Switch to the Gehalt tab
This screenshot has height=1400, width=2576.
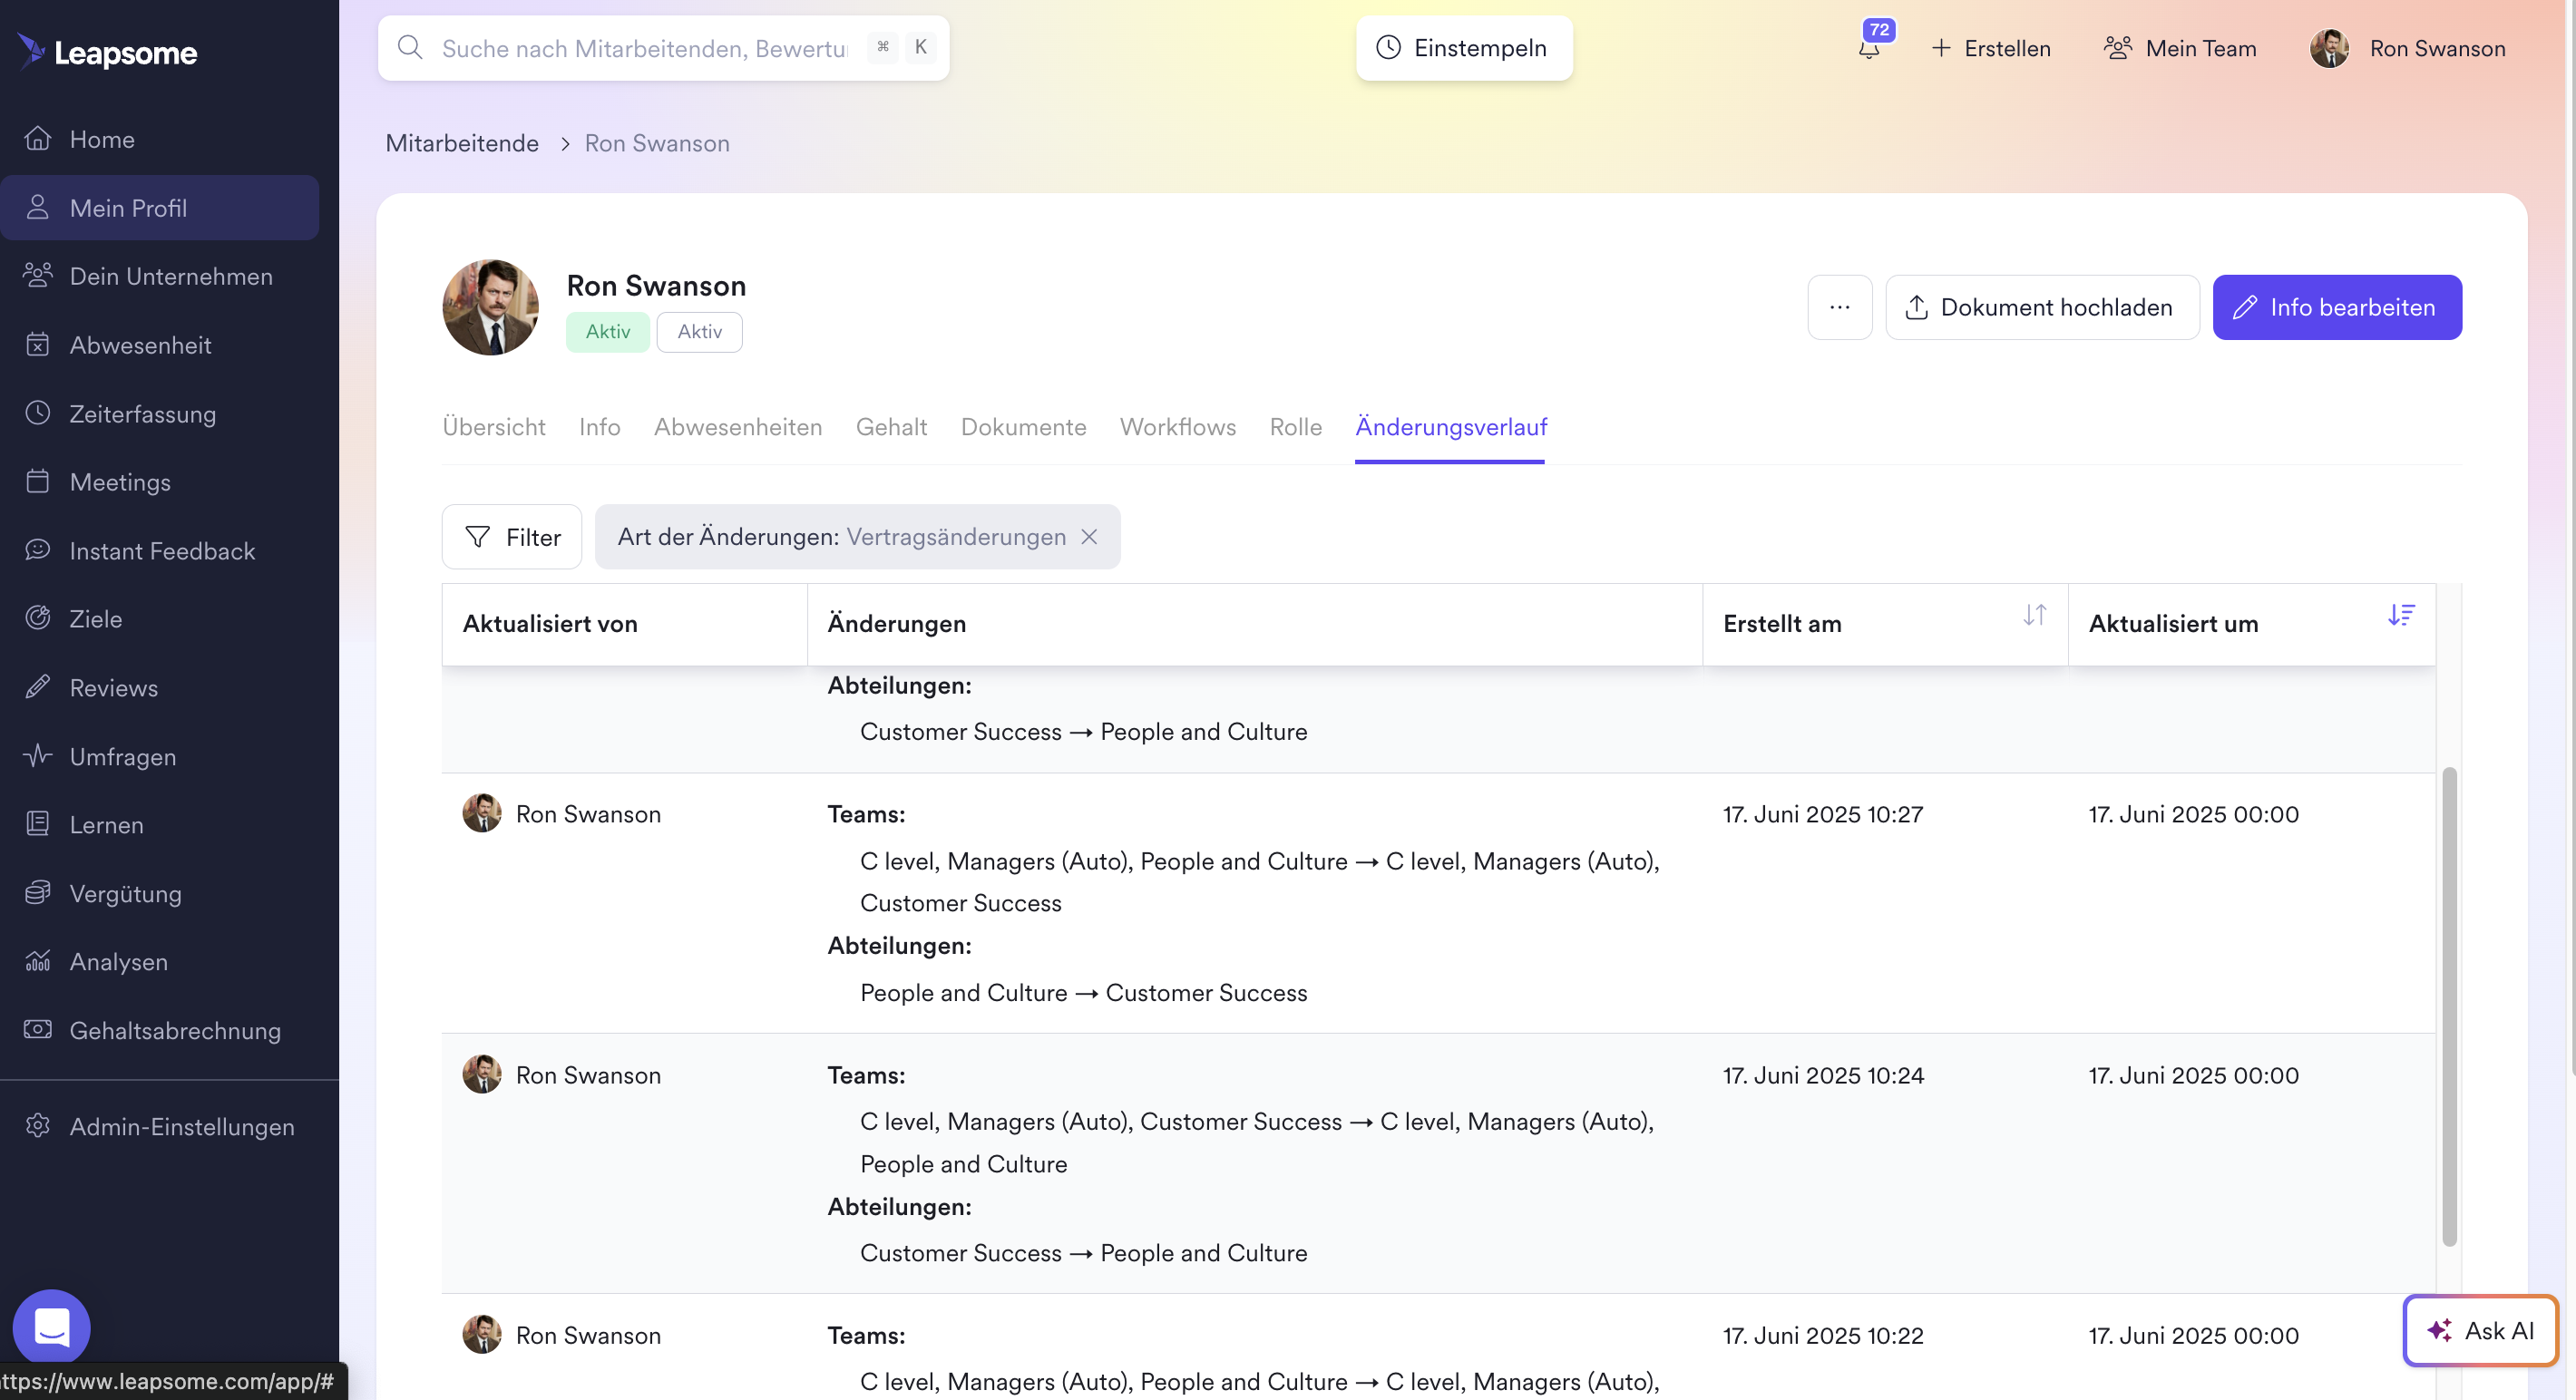(x=892, y=427)
